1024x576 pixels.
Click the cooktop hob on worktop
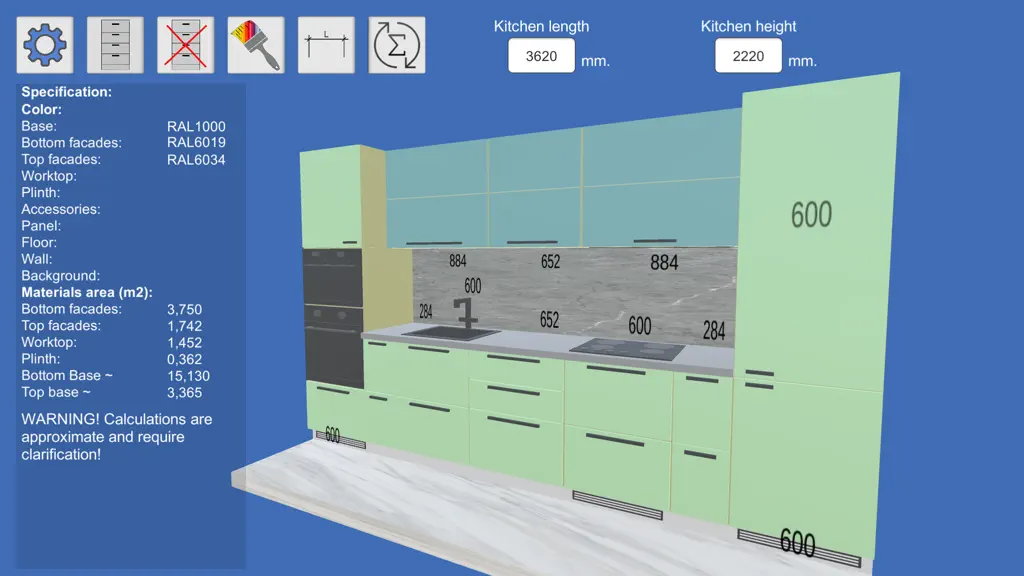pos(627,349)
